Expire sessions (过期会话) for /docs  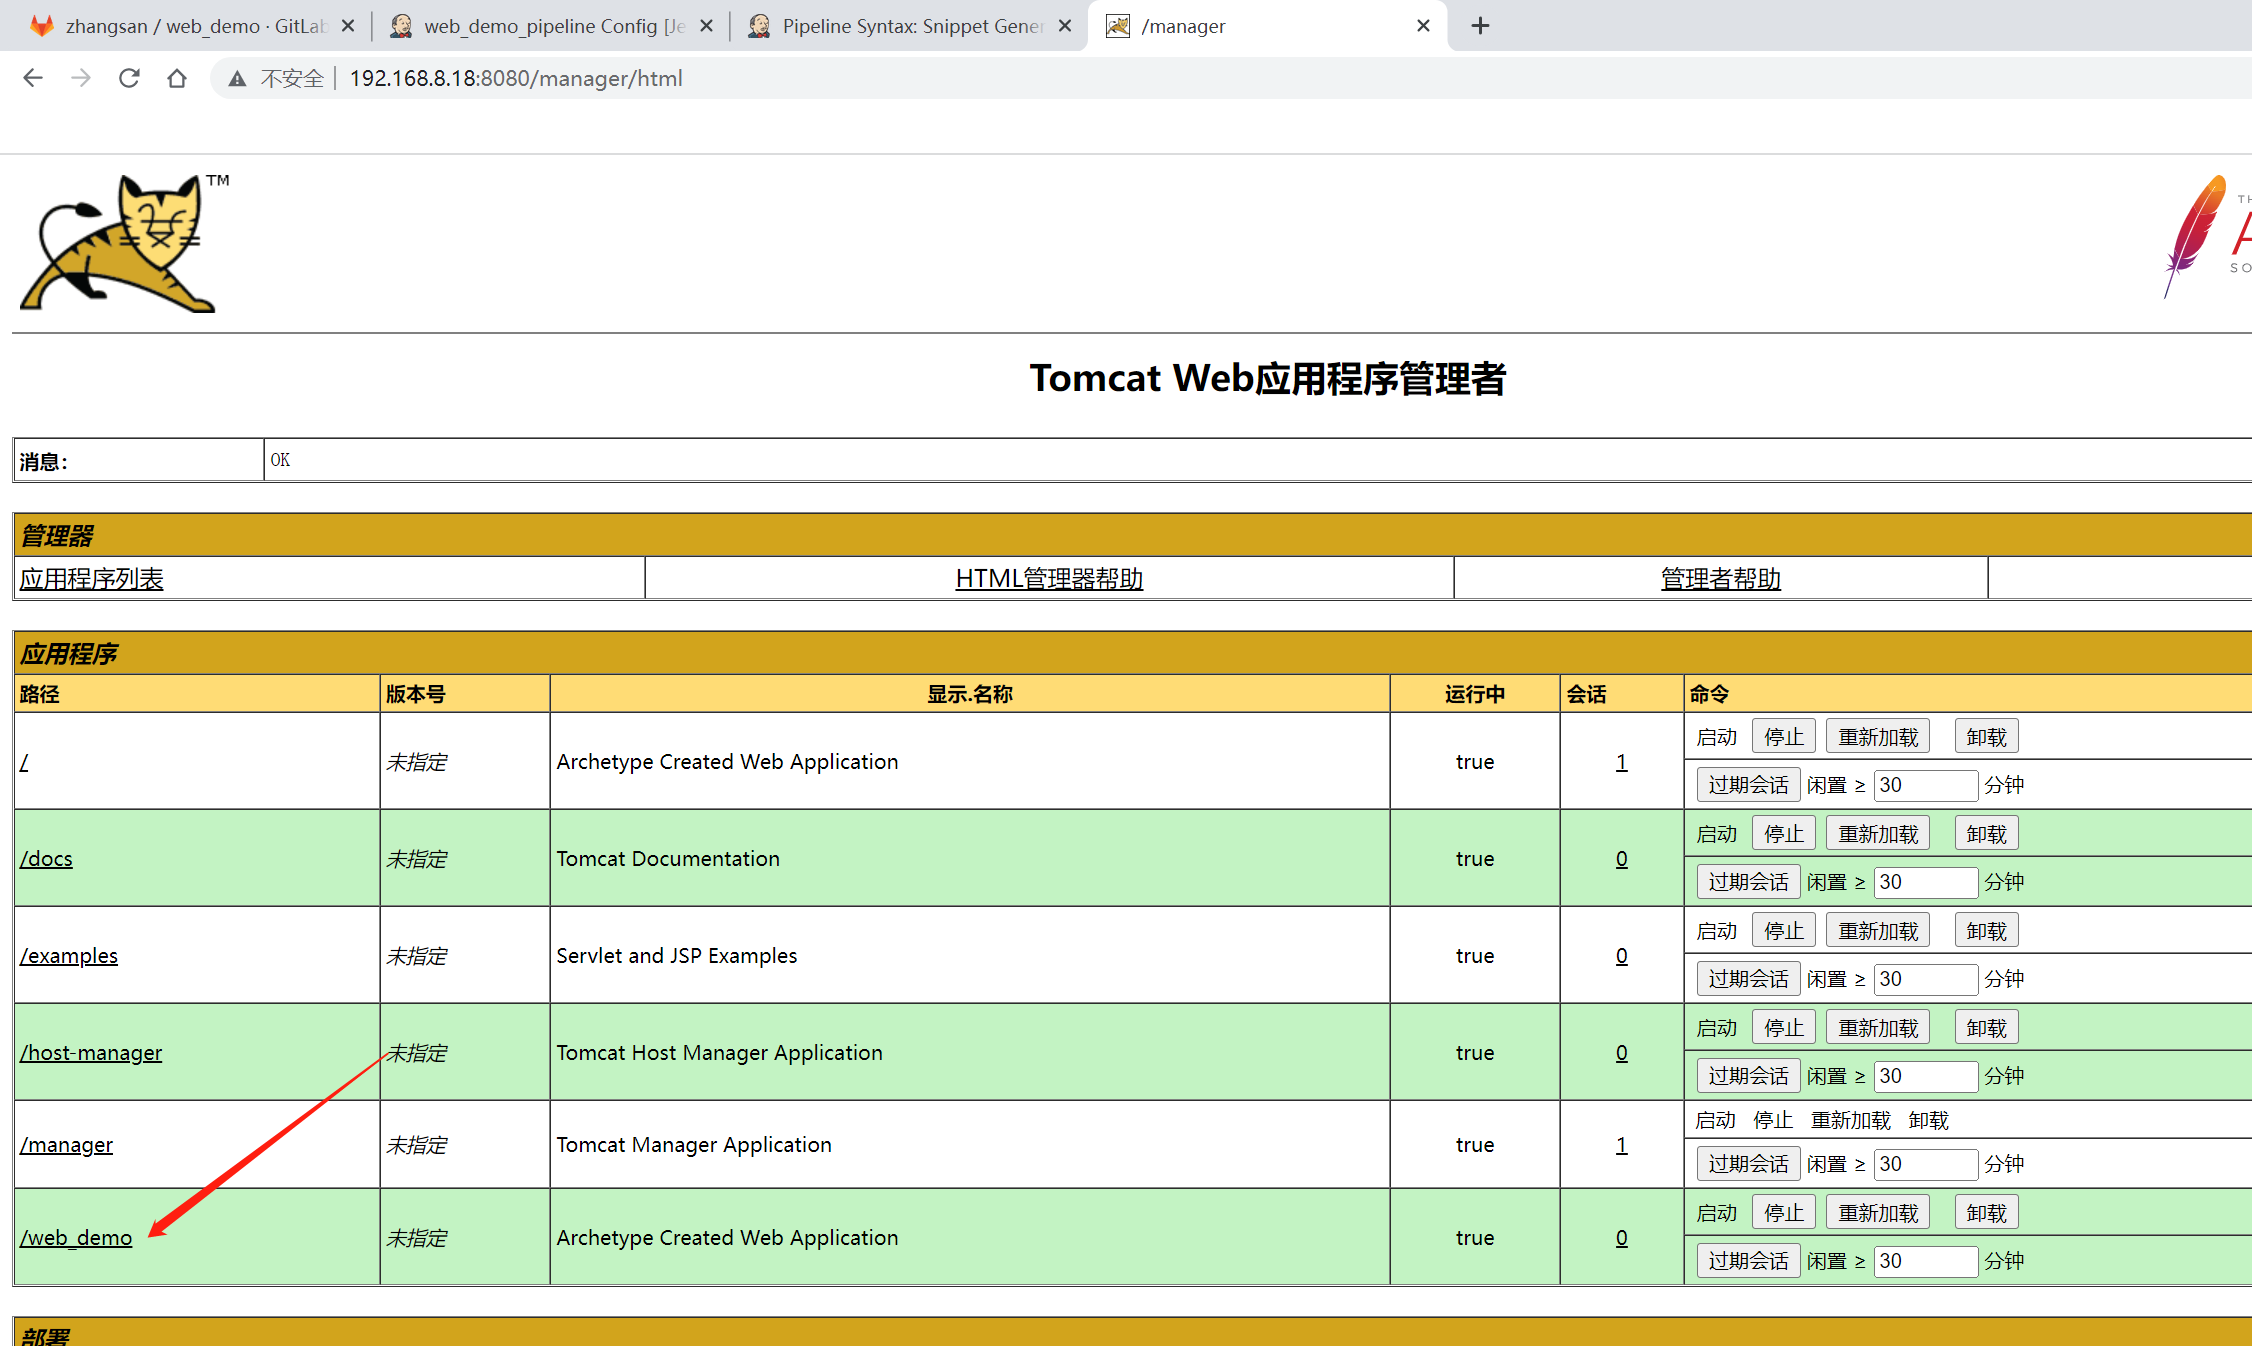tap(1748, 882)
